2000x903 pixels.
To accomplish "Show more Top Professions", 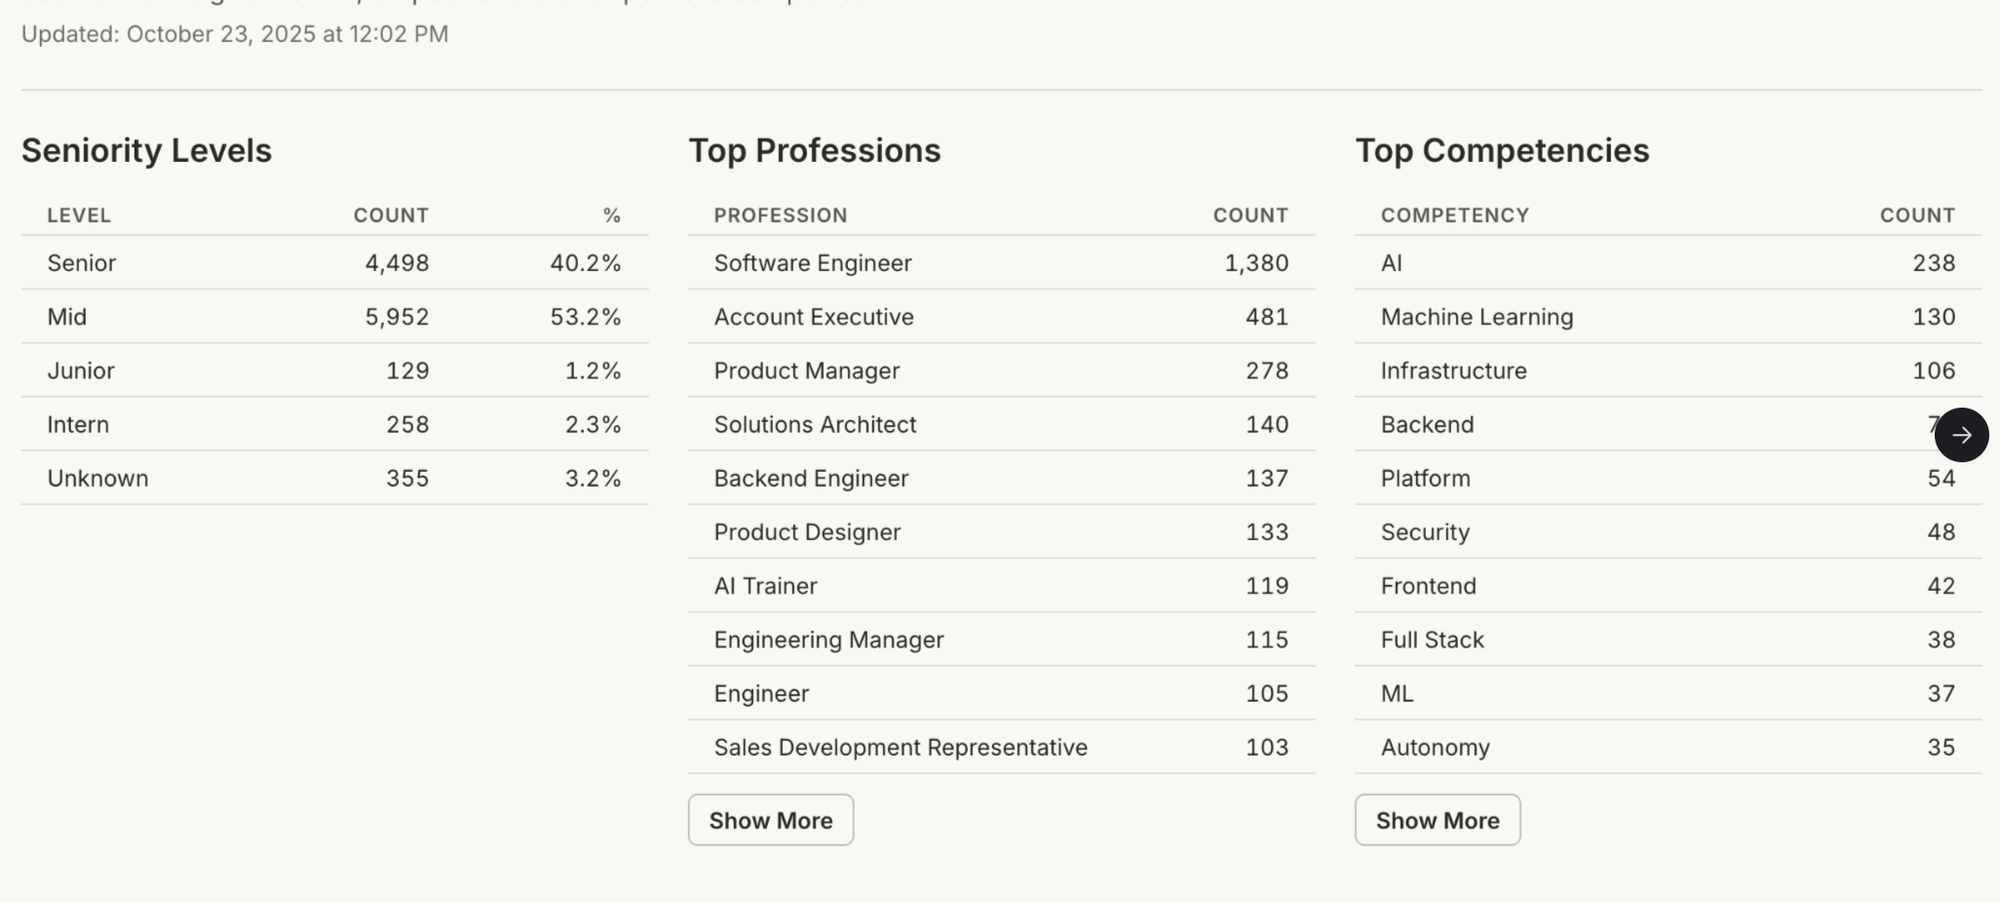I will pyautogui.click(x=770, y=820).
